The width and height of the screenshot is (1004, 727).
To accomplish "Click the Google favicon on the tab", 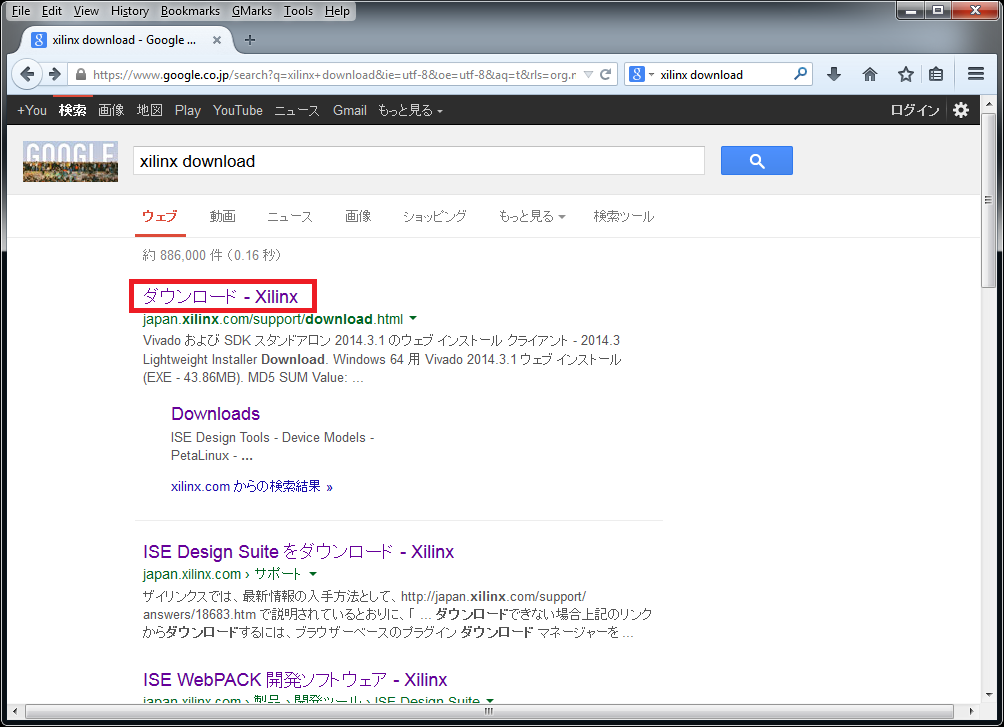I will 39,40.
